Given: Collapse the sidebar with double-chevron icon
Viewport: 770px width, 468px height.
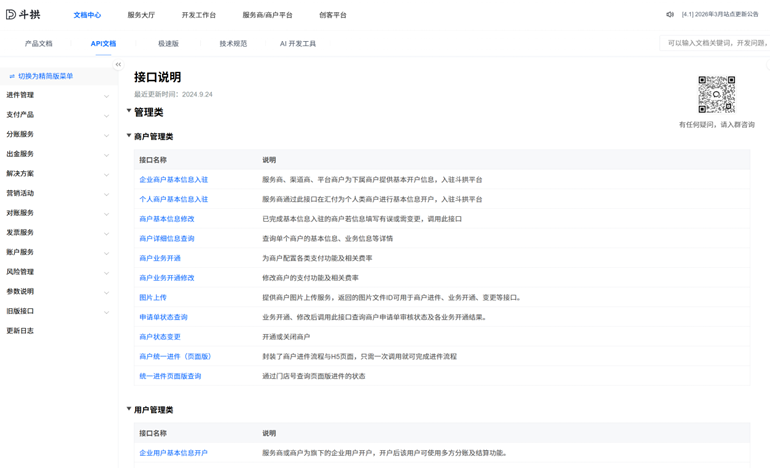Looking at the screenshot, I should click(x=118, y=64).
